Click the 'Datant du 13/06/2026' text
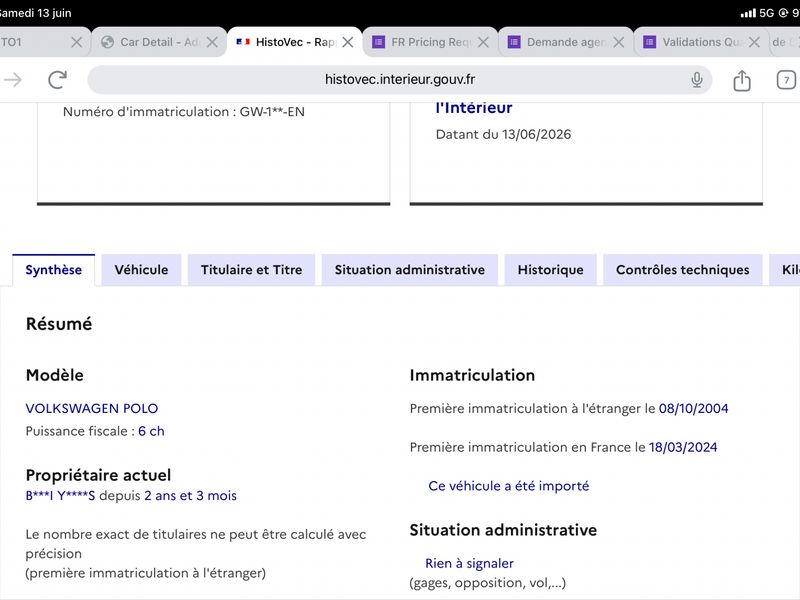800x600 pixels. tap(503, 134)
